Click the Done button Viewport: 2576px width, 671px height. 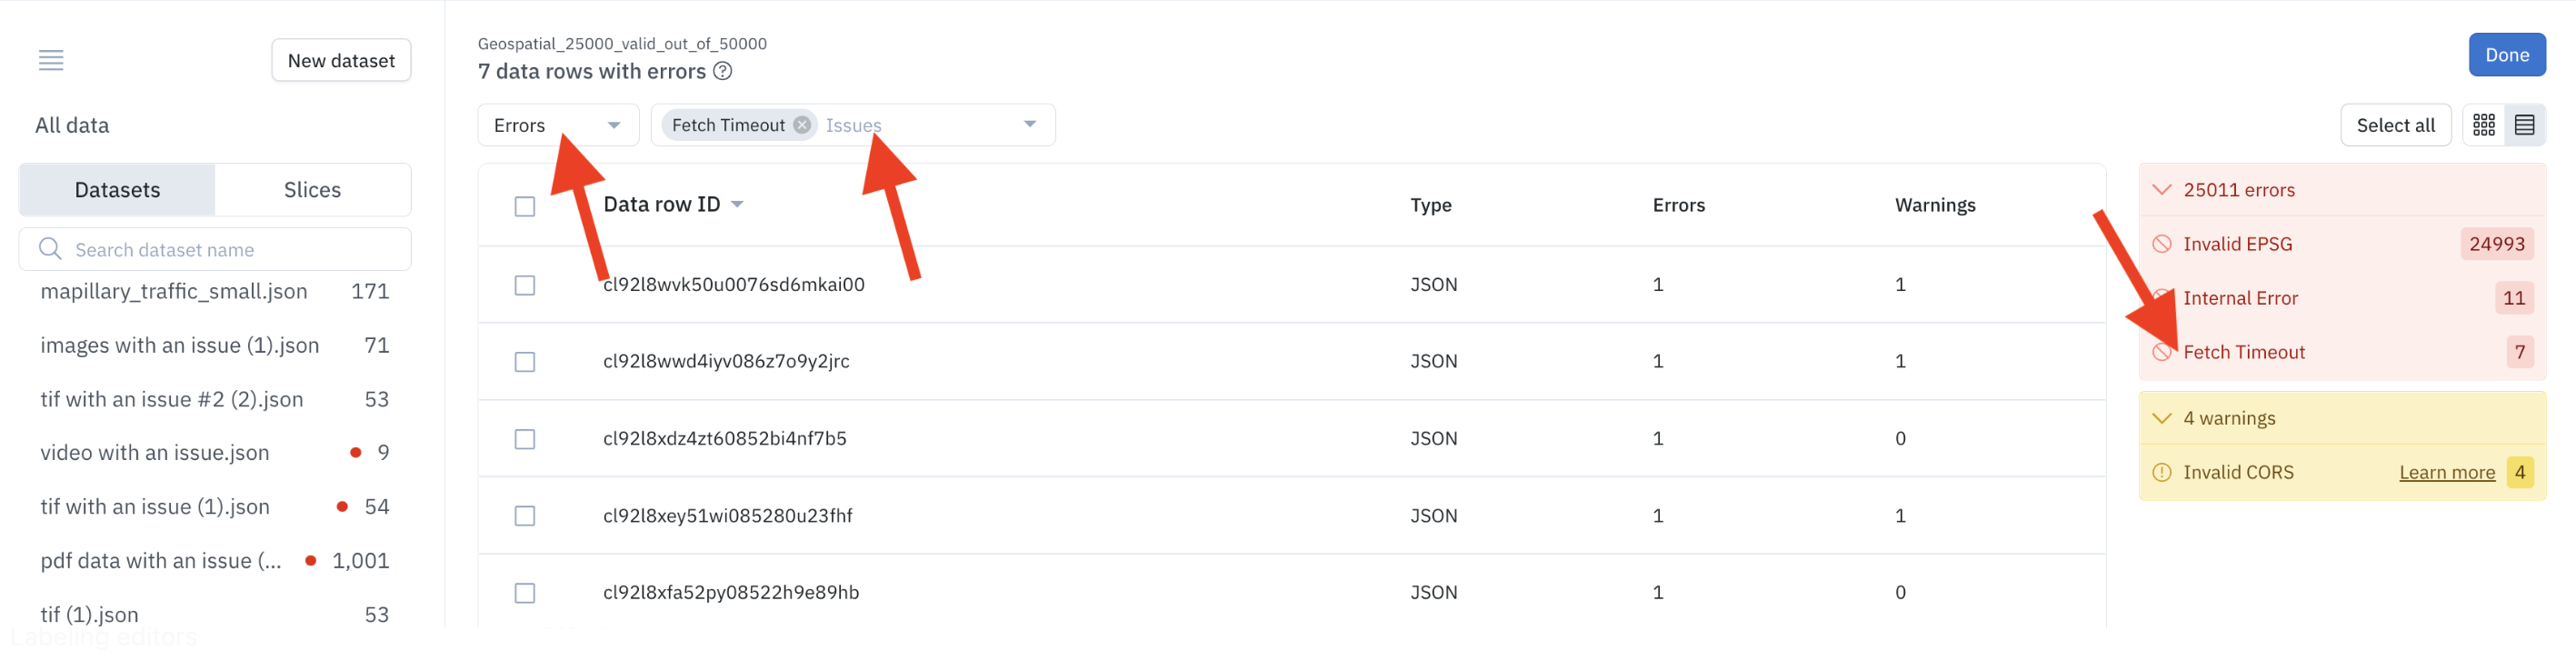coord(2506,55)
